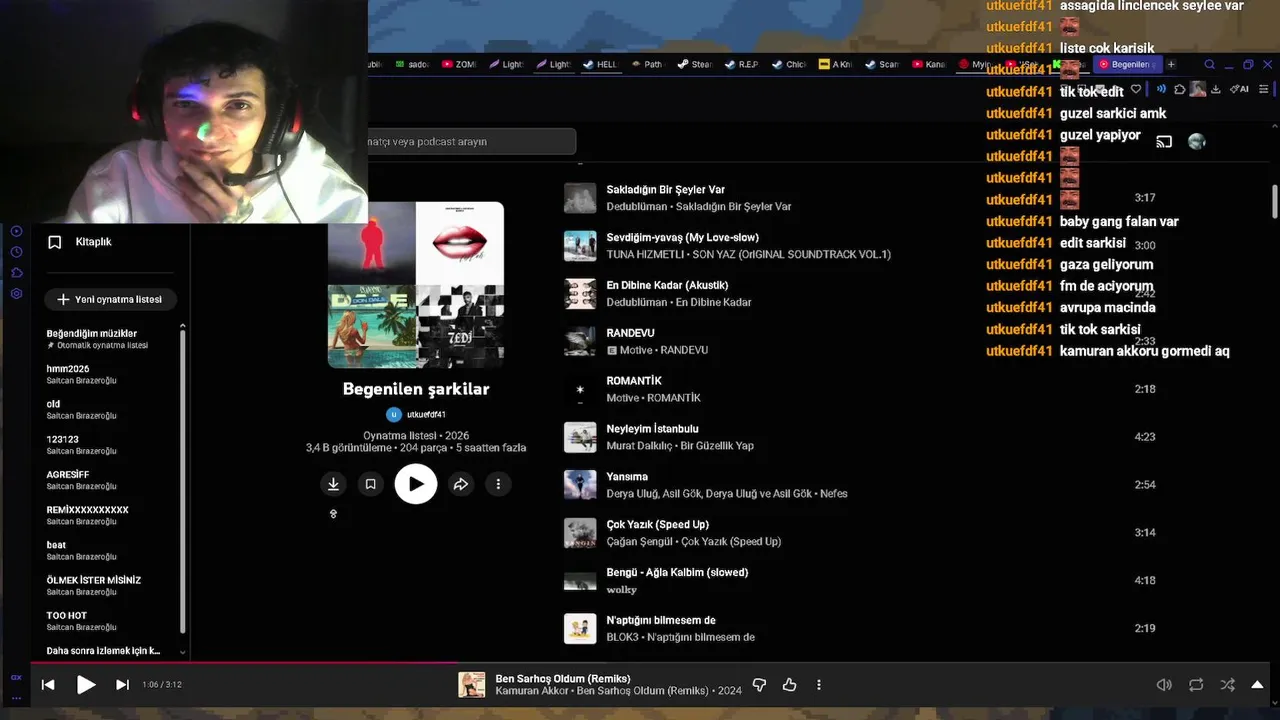Create playlist with Yeni oynatma listesi

(x=110, y=299)
